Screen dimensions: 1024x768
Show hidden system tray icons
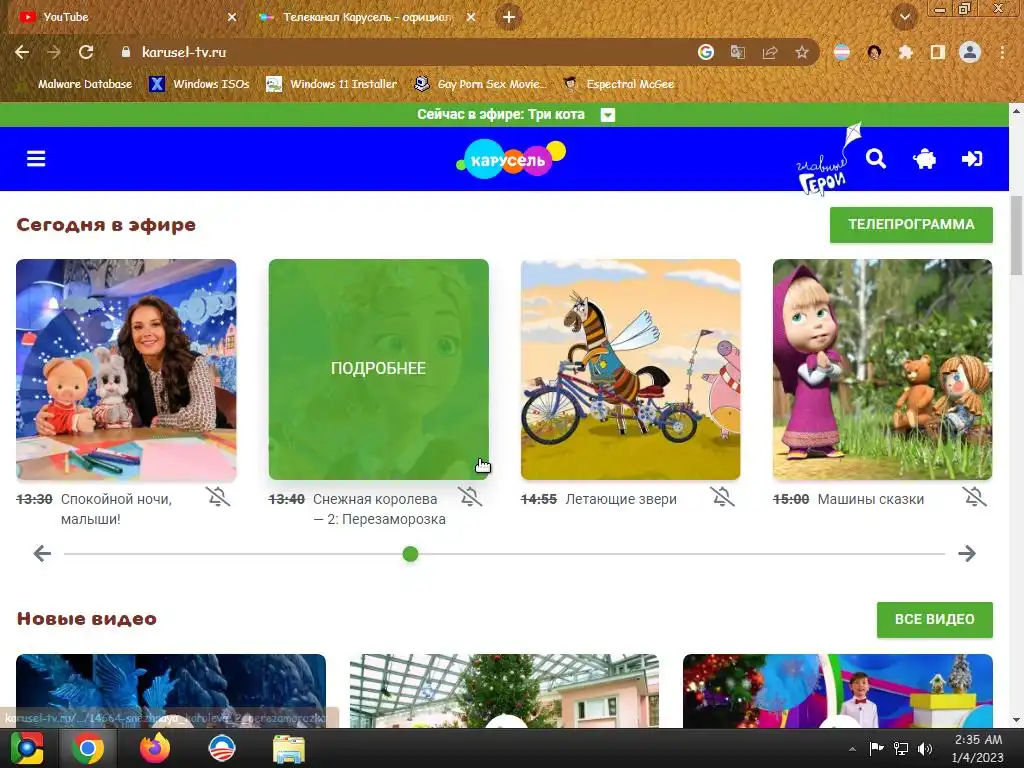[x=852, y=749]
